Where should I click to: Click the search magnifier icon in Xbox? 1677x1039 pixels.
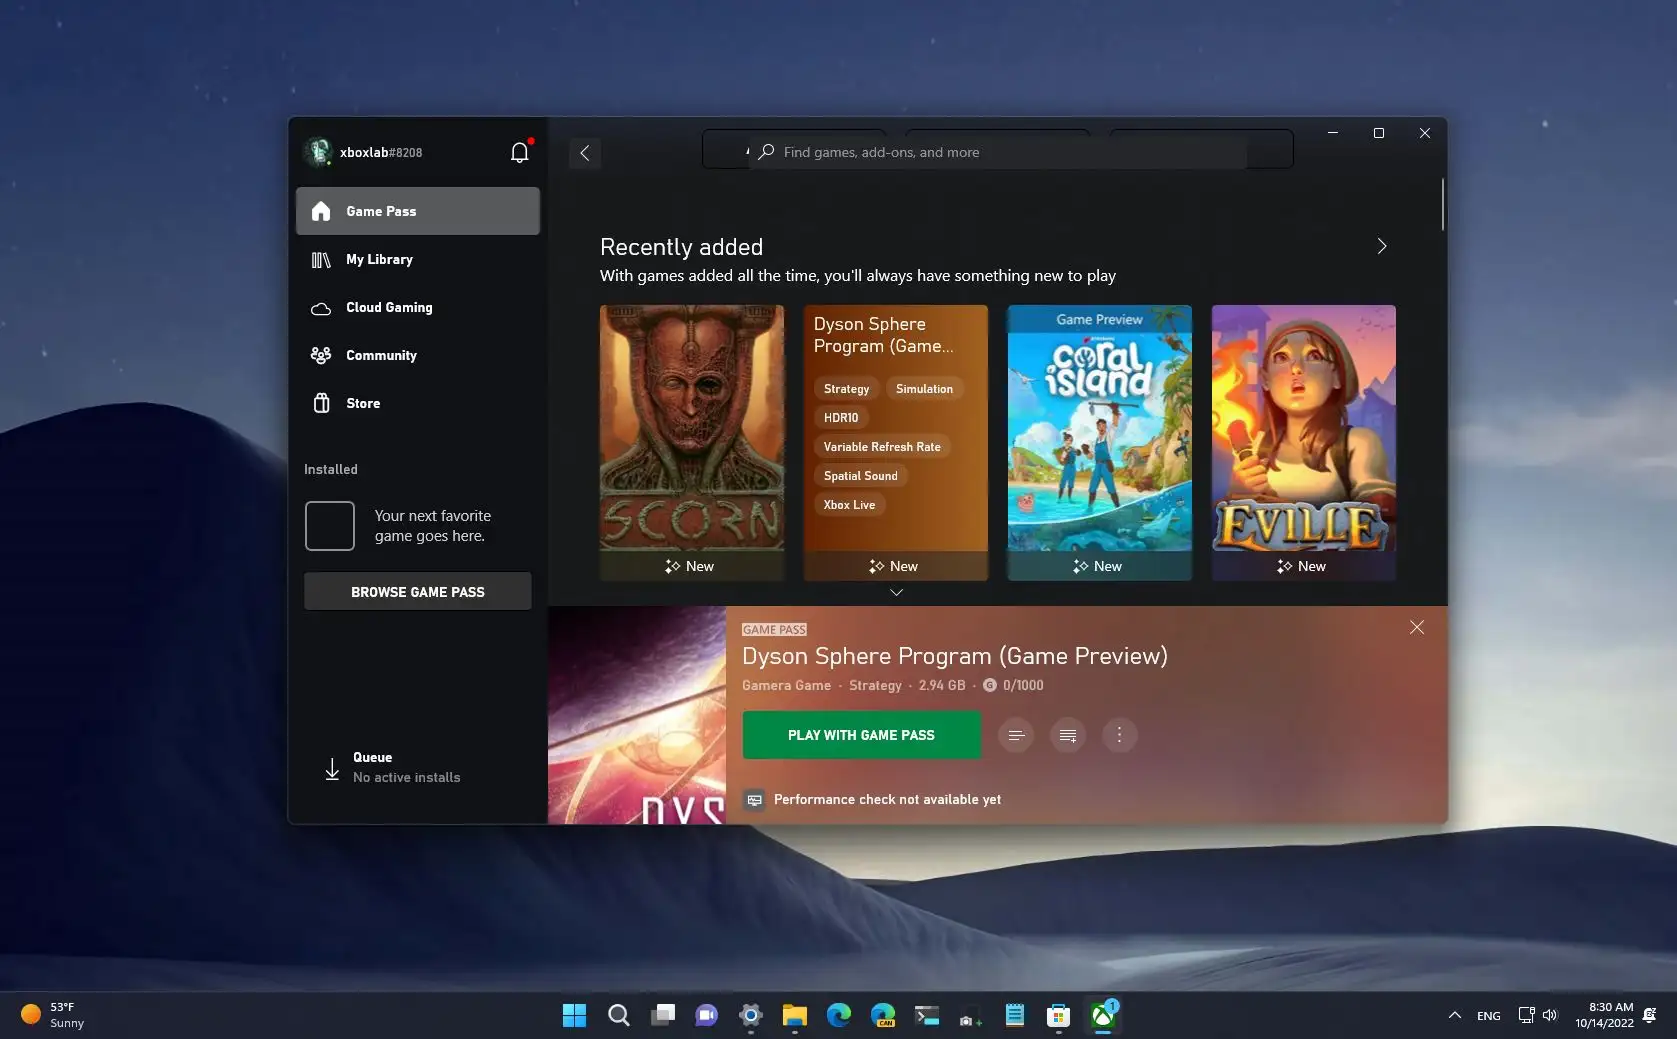pos(766,152)
